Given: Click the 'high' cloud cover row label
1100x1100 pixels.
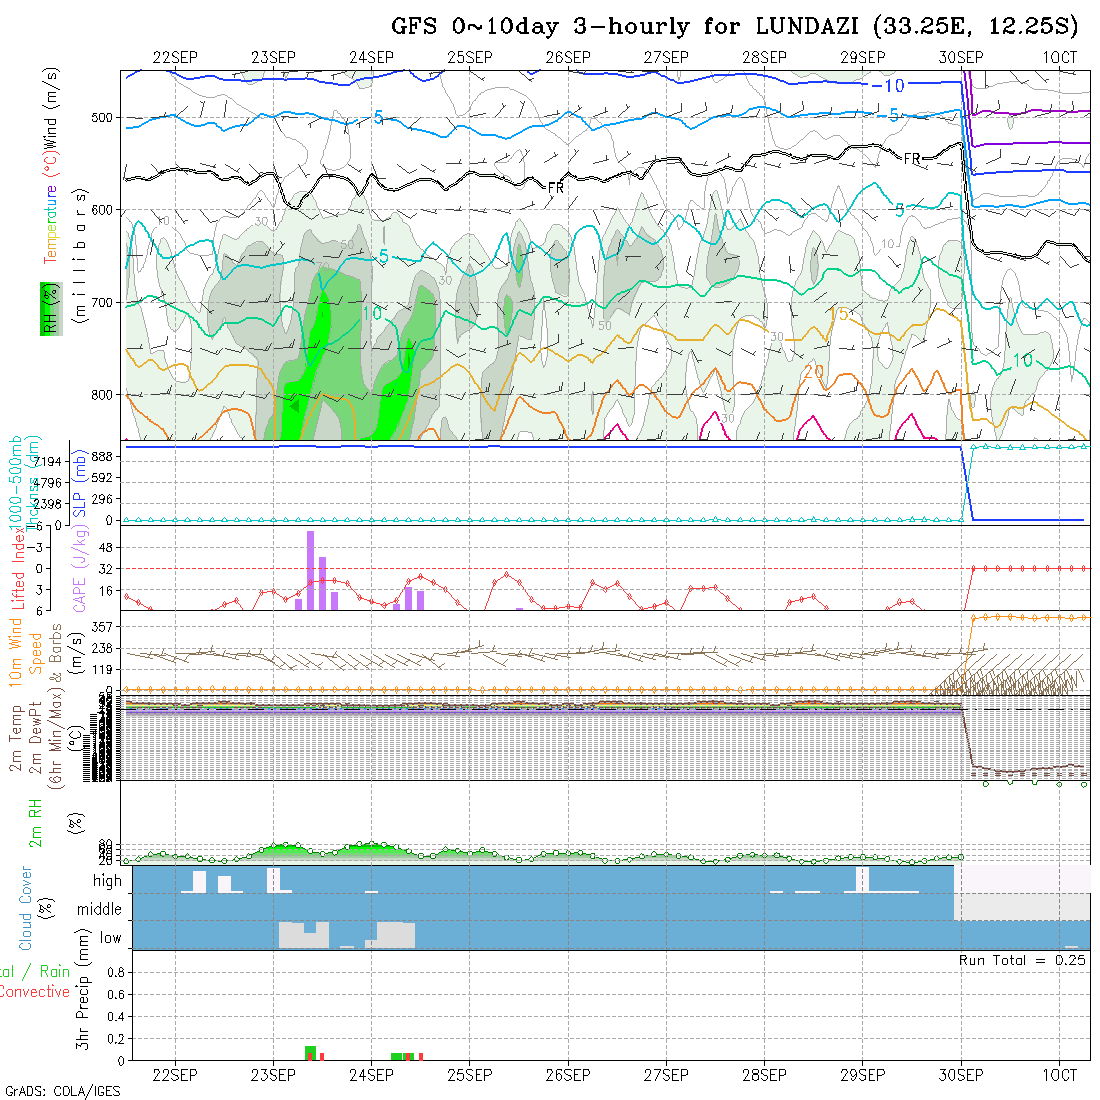Looking at the screenshot, I should click(107, 881).
